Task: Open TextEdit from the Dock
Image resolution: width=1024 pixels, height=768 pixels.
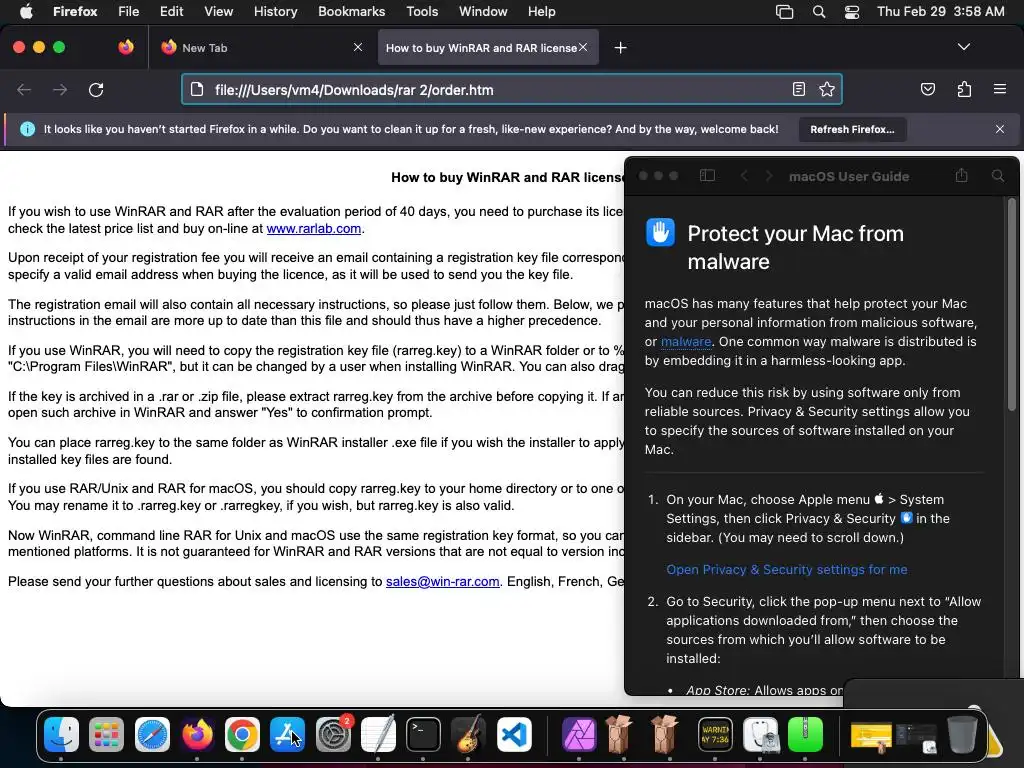Action: (x=378, y=735)
